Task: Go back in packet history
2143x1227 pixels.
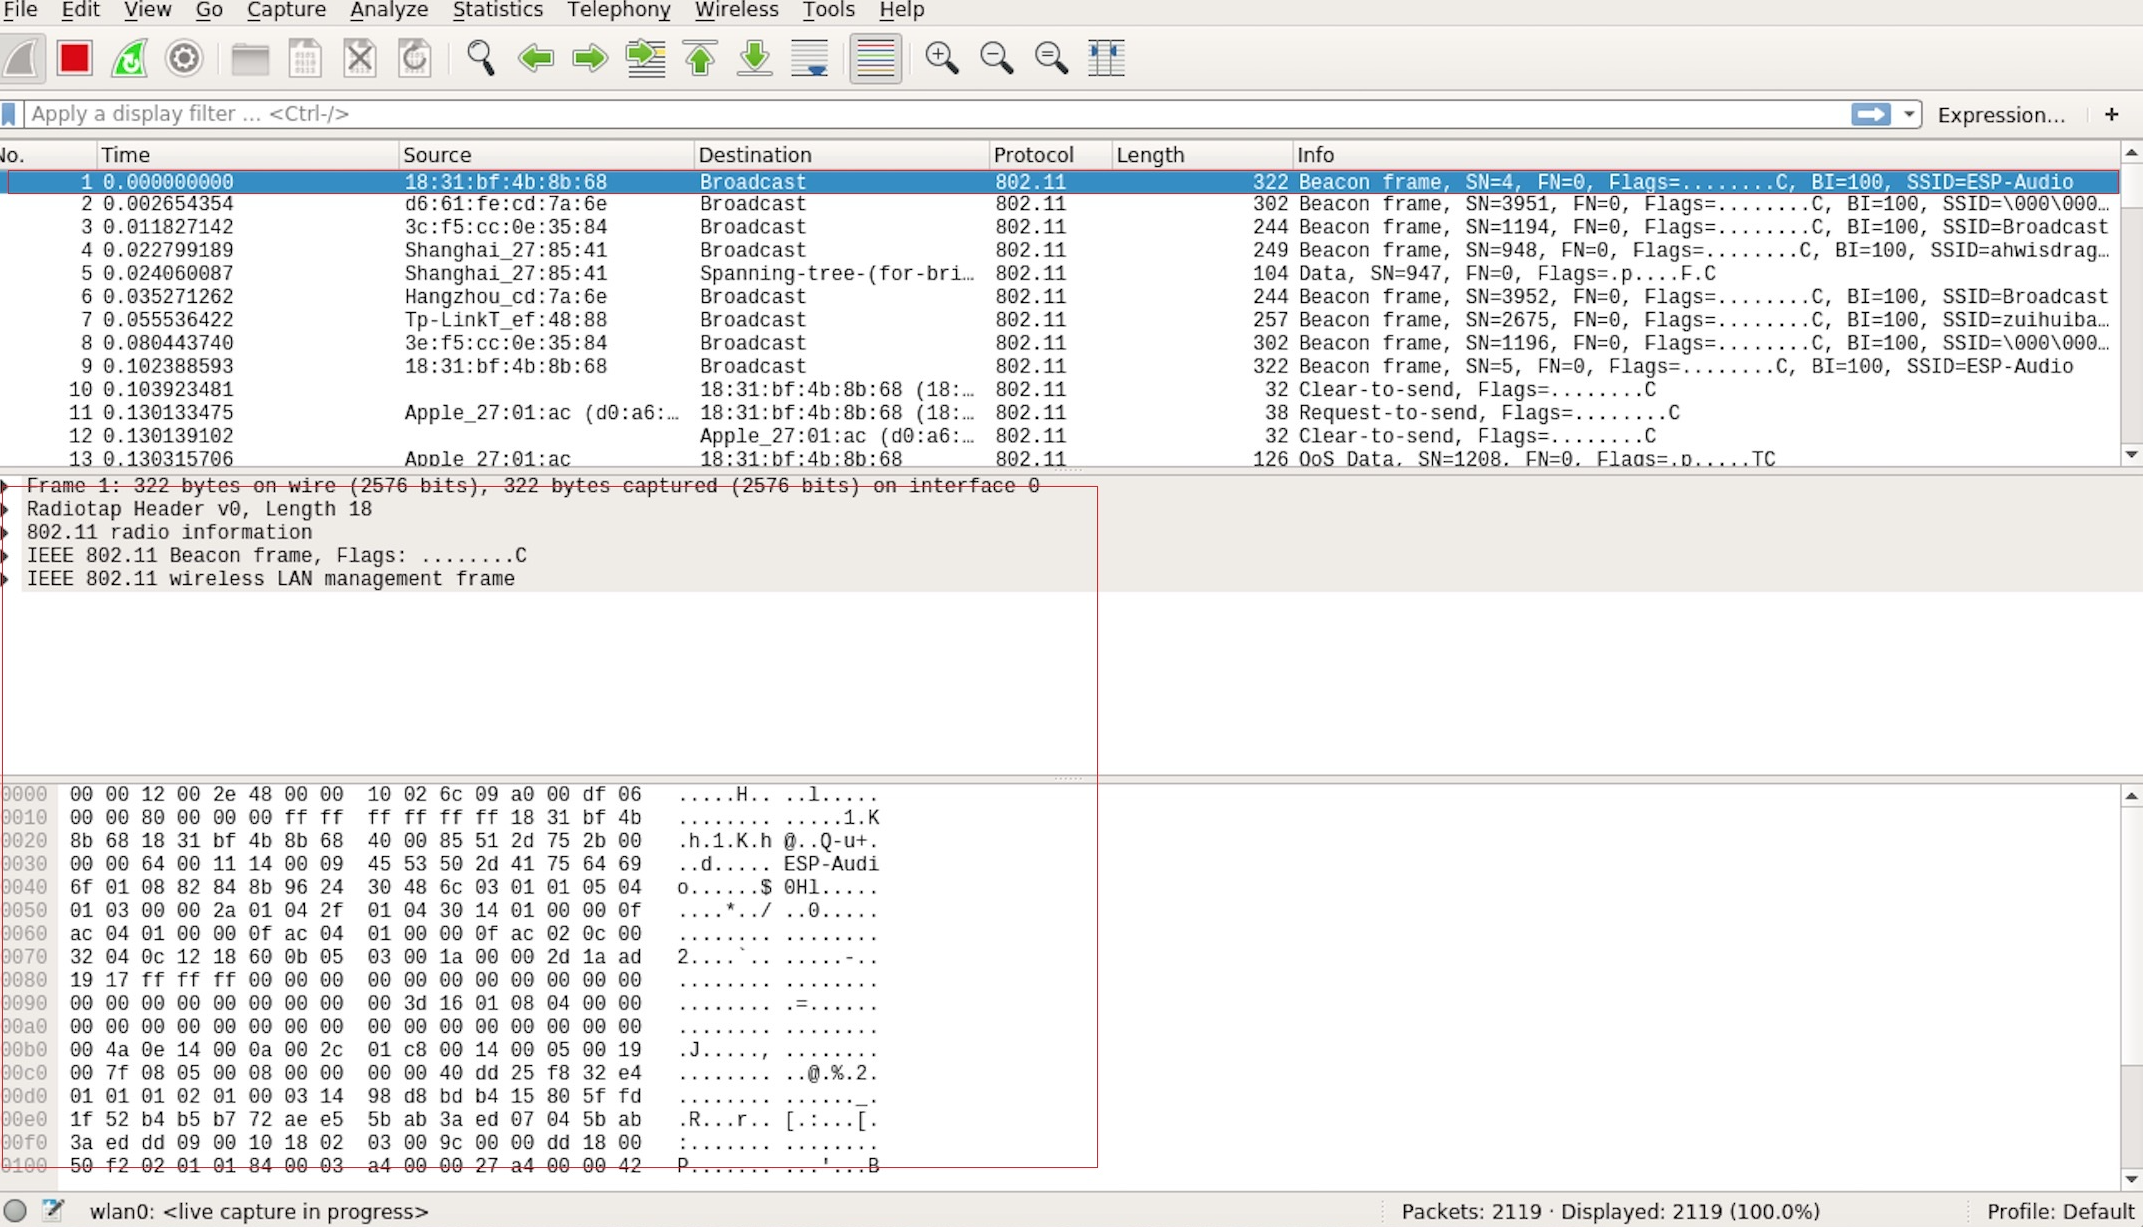Action: 536,58
